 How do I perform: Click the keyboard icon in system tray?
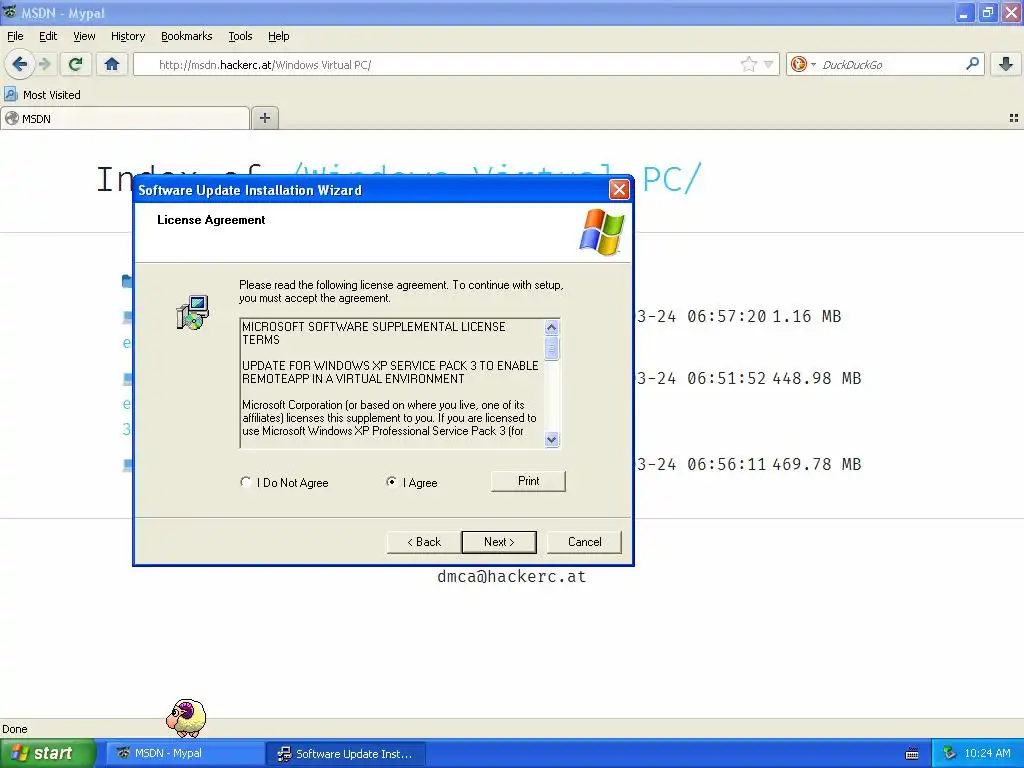pos(912,754)
